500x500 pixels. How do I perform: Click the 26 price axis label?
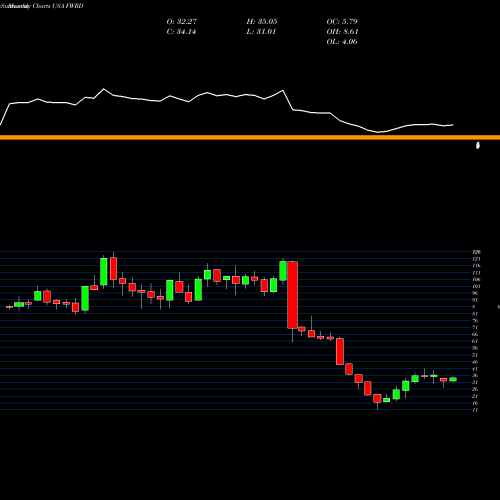tap(475, 389)
